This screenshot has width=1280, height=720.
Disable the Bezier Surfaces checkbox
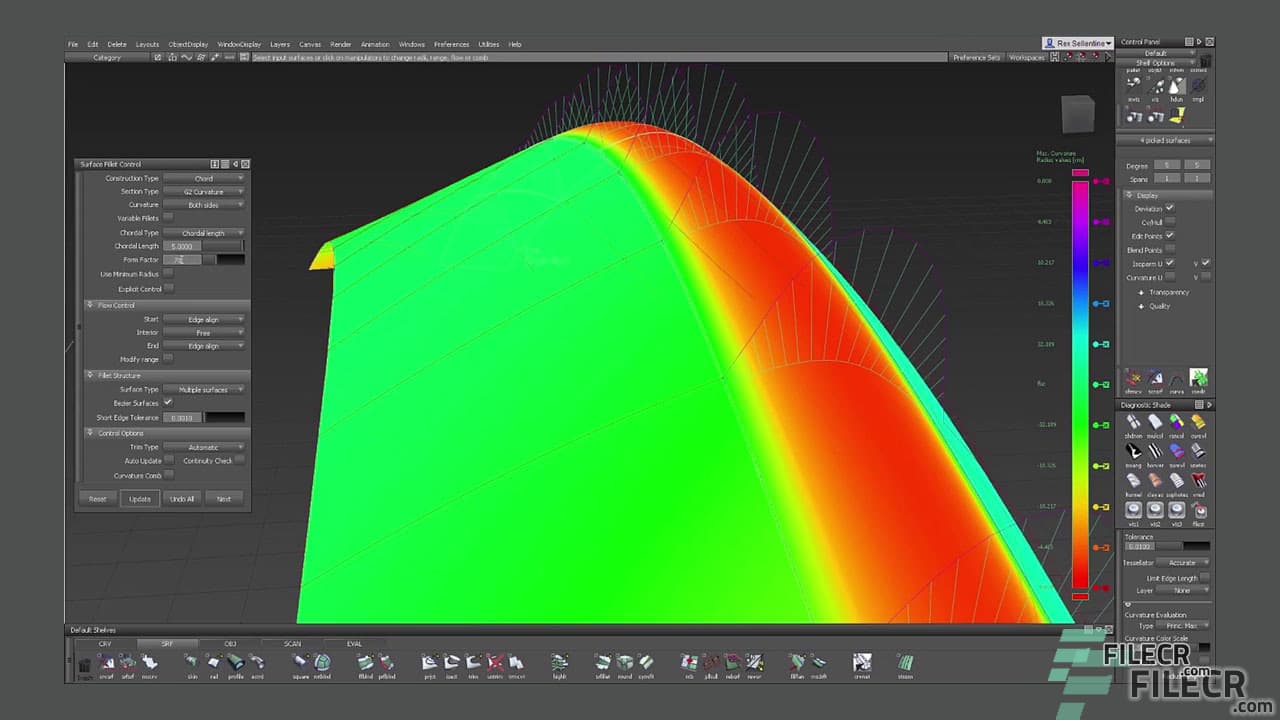coord(168,403)
